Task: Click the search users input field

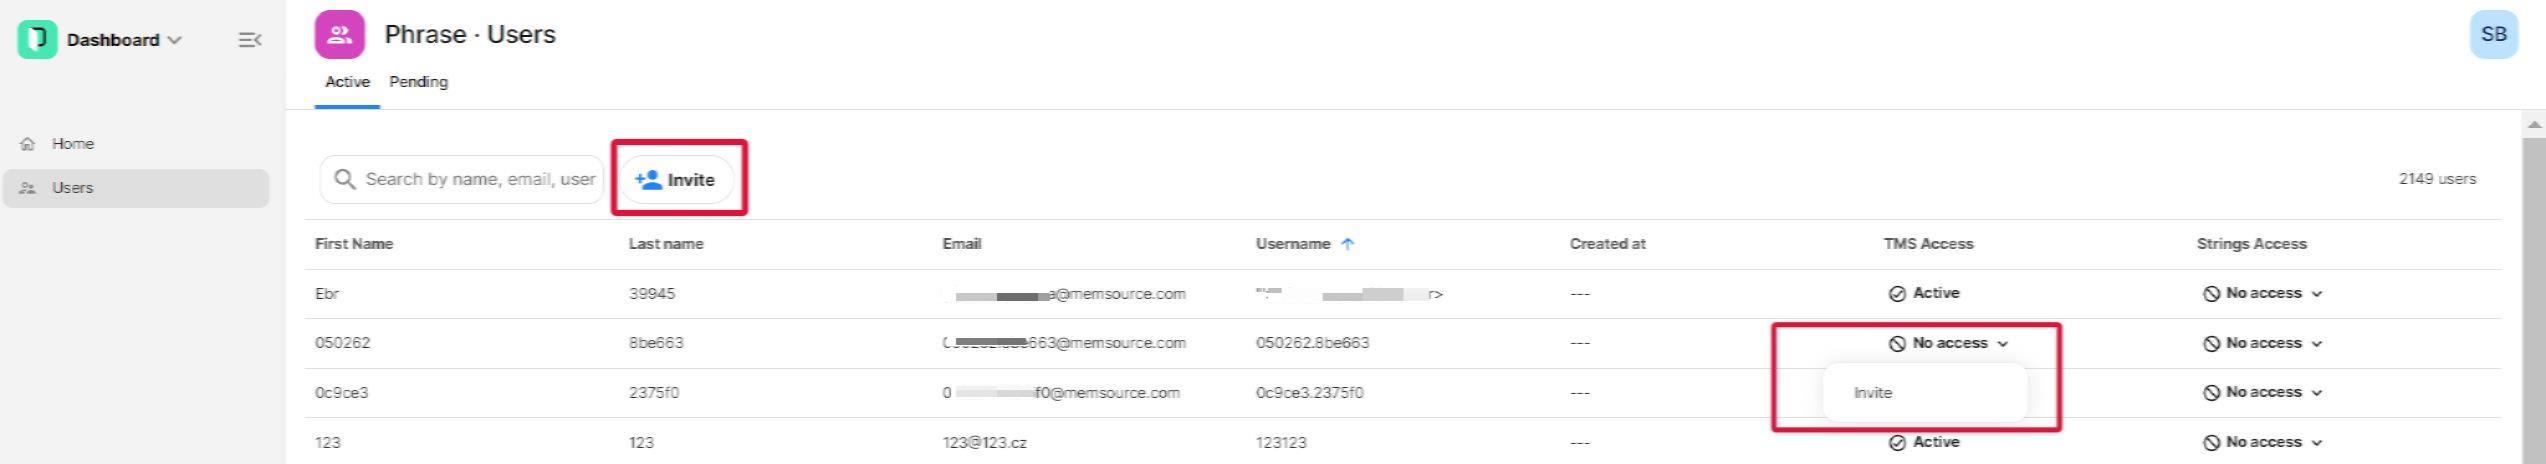Action: click(x=462, y=179)
